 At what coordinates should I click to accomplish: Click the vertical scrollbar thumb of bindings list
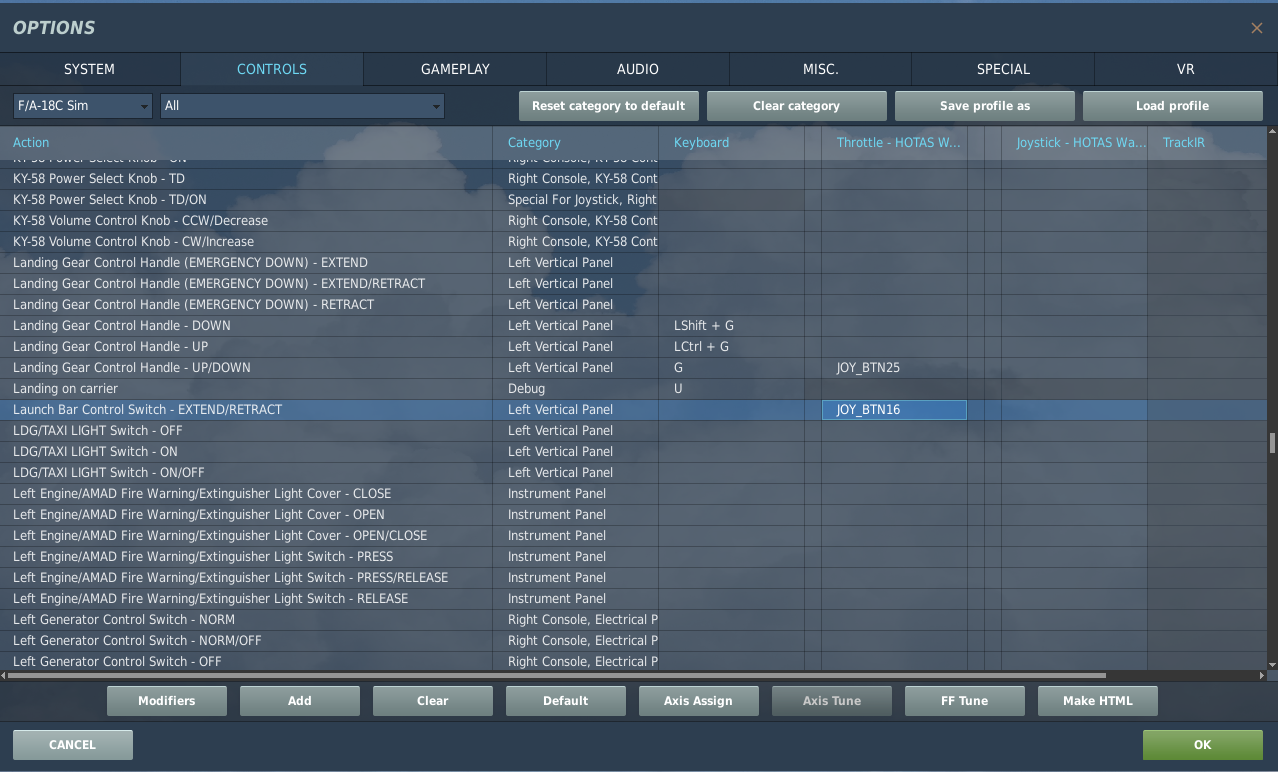(x=1272, y=442)
